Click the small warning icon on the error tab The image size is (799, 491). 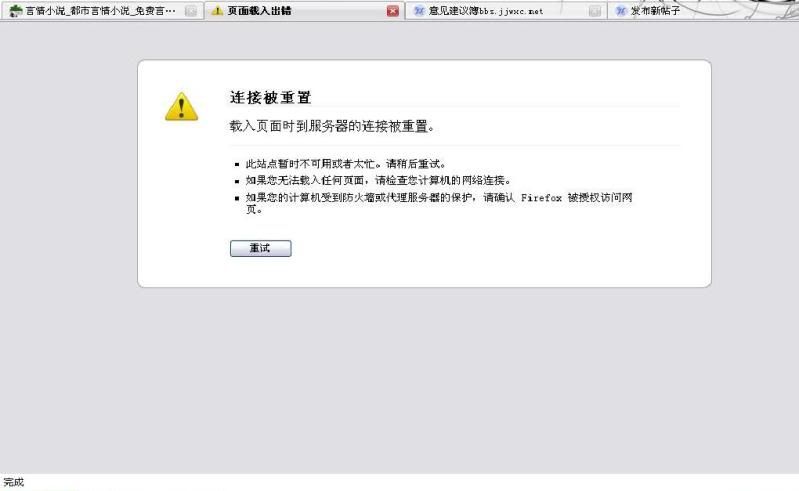217,11
